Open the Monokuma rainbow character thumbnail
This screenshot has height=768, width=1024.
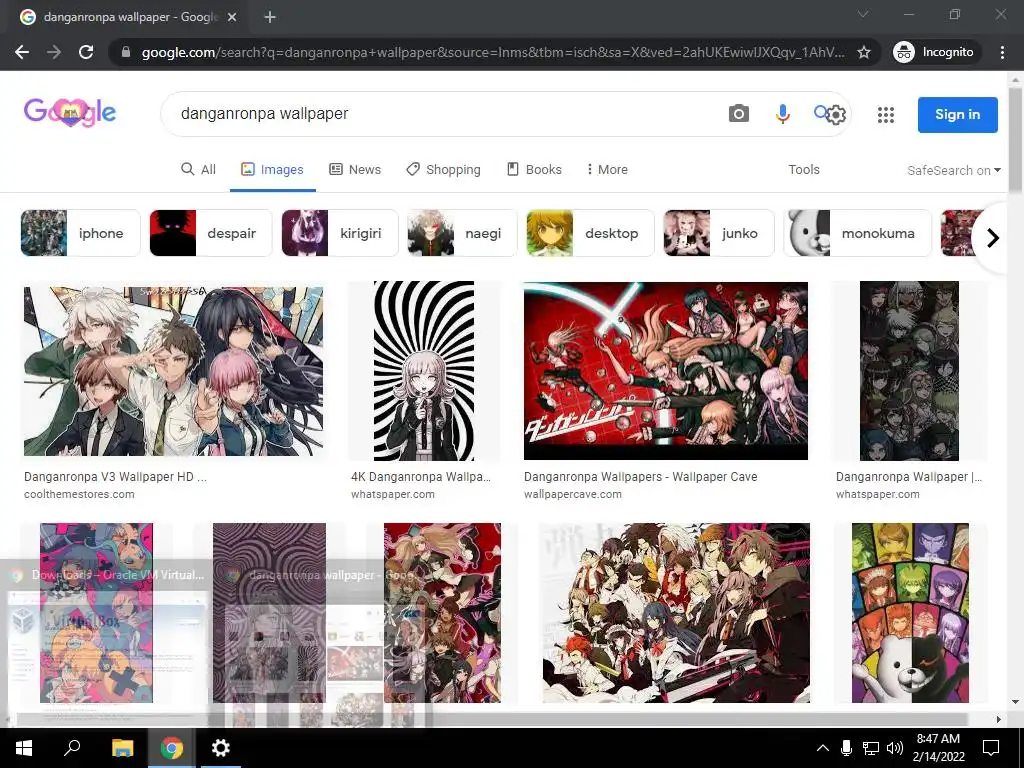910,613
